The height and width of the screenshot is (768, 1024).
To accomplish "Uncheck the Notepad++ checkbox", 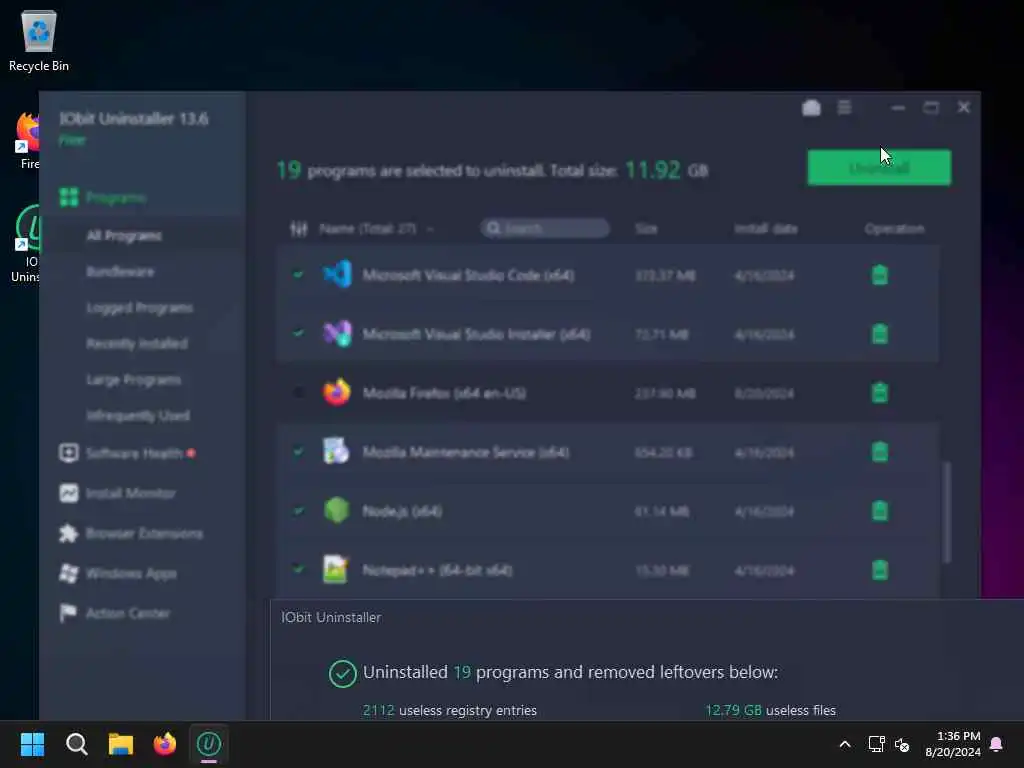I will tap(298, 569).
